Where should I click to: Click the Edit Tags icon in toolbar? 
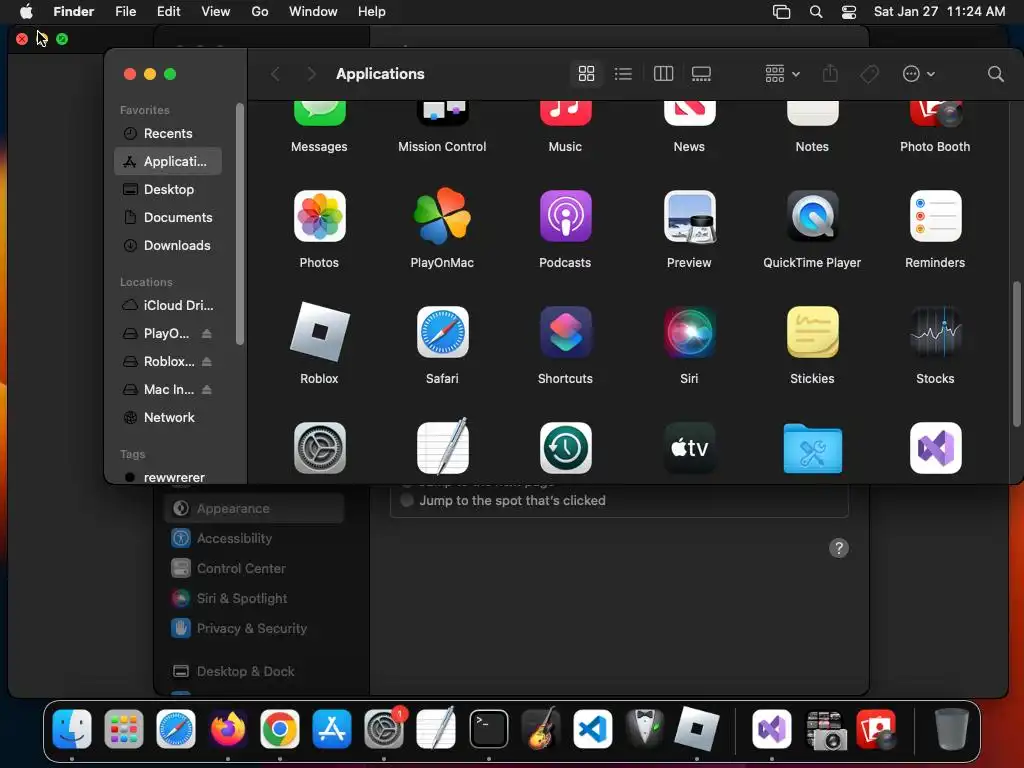[869, 74]
